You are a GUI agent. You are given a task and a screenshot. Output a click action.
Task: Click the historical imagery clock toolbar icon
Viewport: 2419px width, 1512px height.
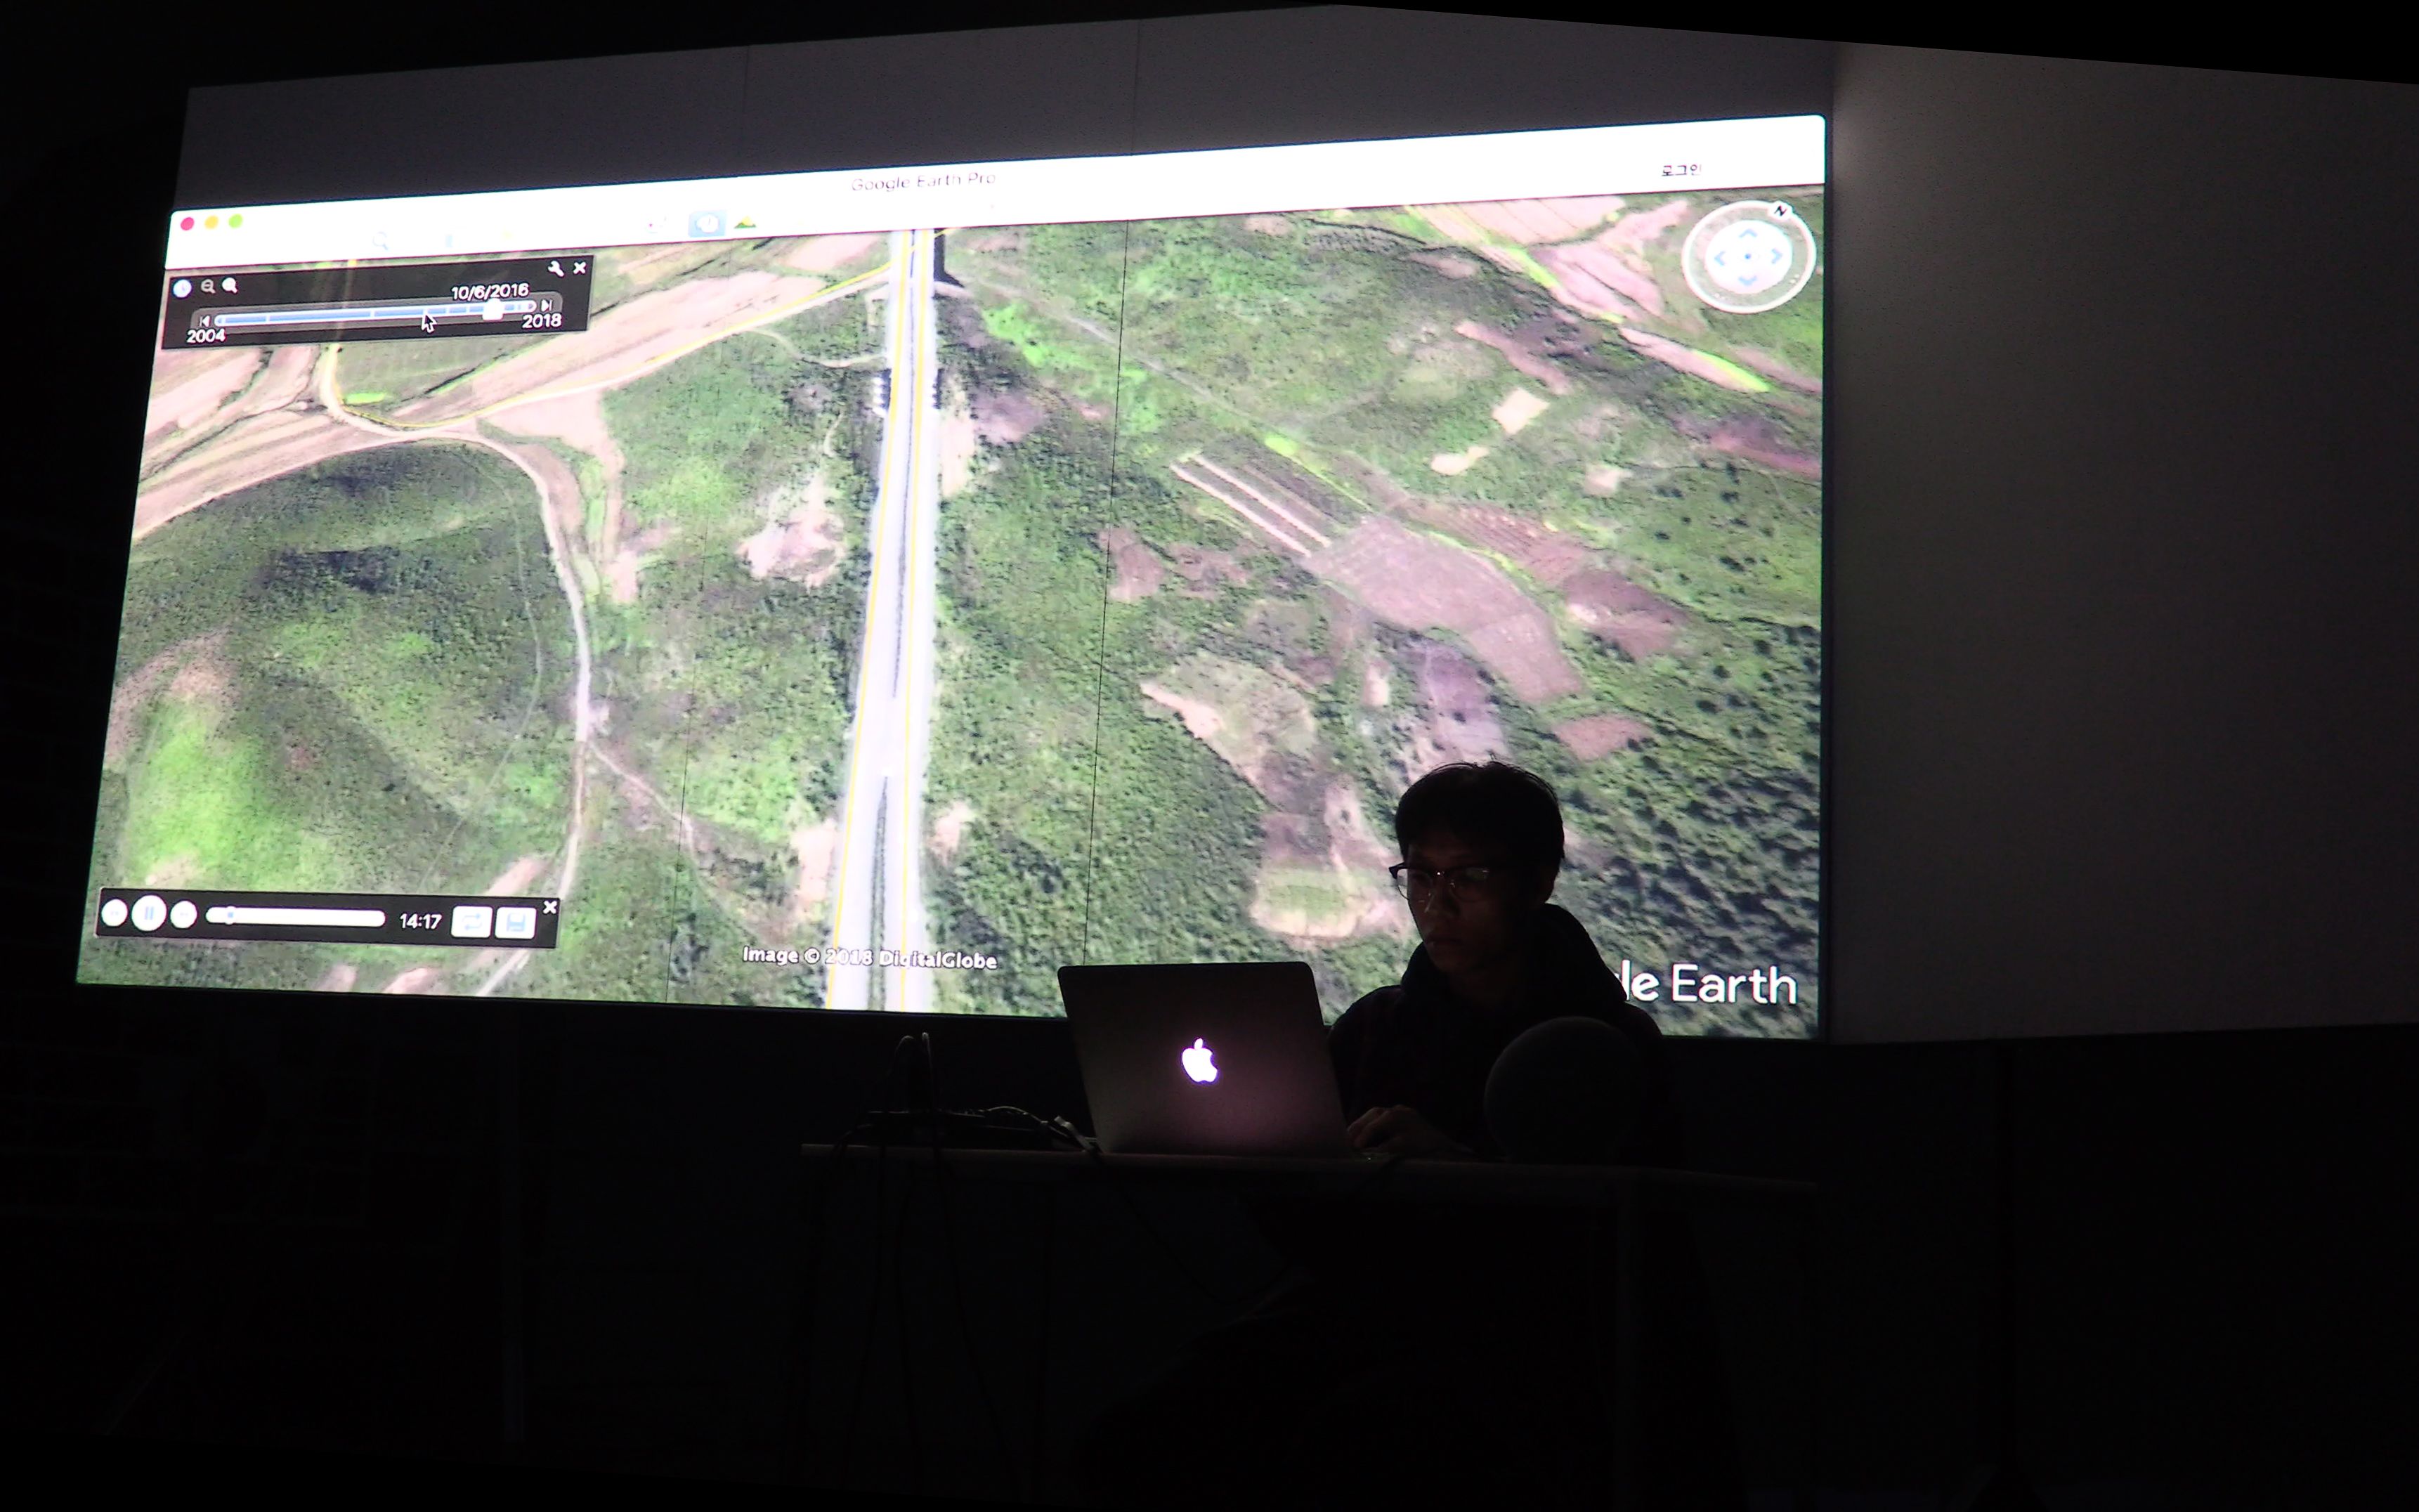pos(707,224)
